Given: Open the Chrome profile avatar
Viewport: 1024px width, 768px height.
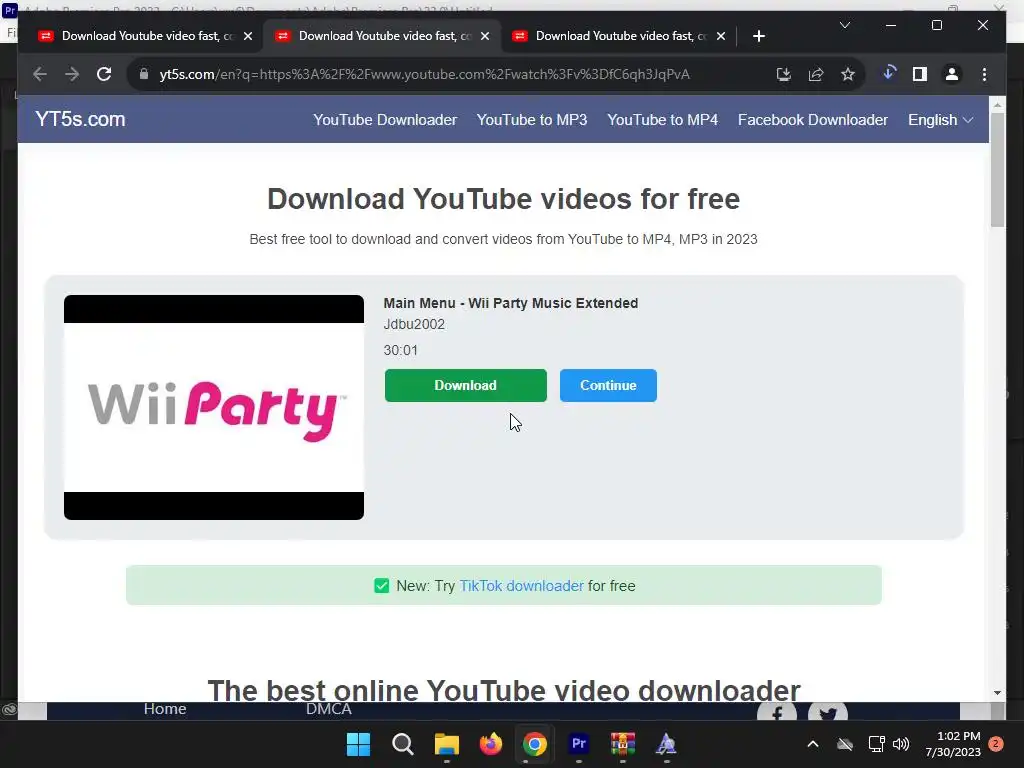Looking at the screenshot, I should pos(952,74).
